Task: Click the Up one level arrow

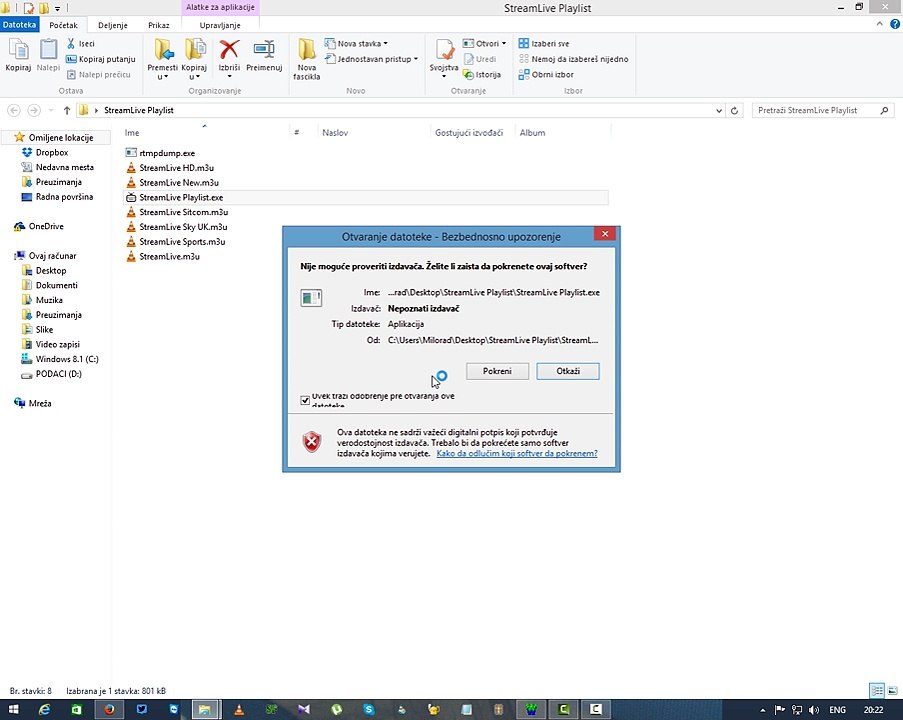Action: click(x=67, y=110)
